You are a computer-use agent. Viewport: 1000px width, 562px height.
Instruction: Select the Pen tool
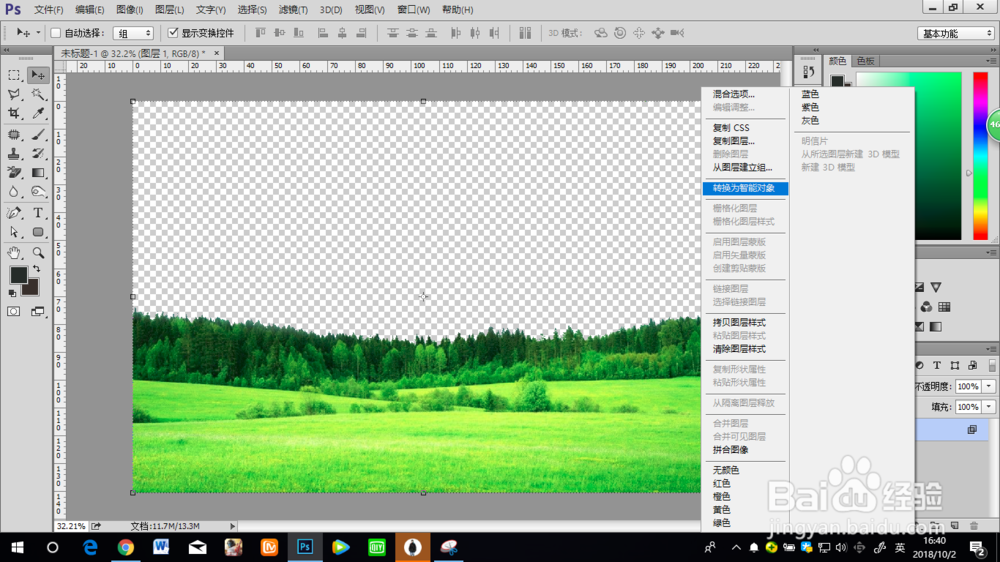point(14,213)
